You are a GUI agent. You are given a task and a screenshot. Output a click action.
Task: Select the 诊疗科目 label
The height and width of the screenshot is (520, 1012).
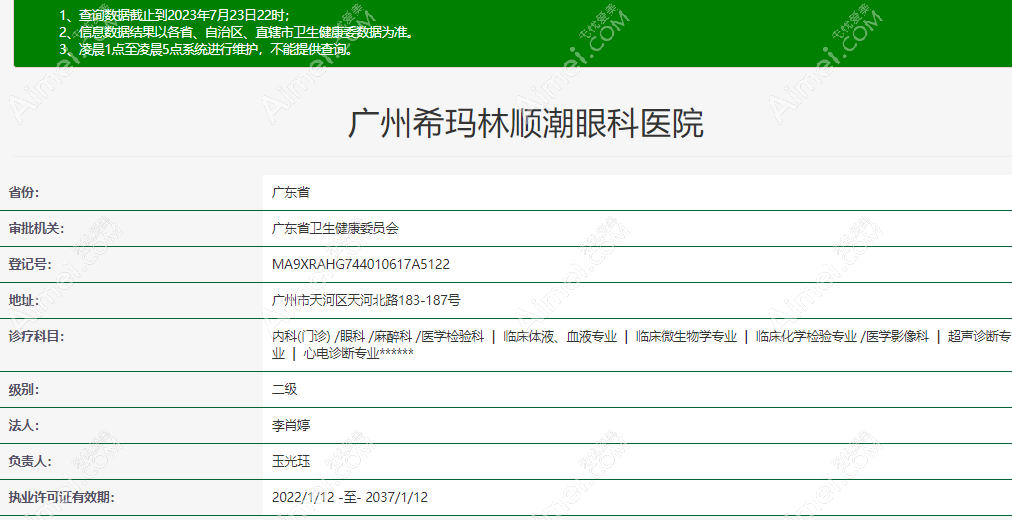click(37, 336)
